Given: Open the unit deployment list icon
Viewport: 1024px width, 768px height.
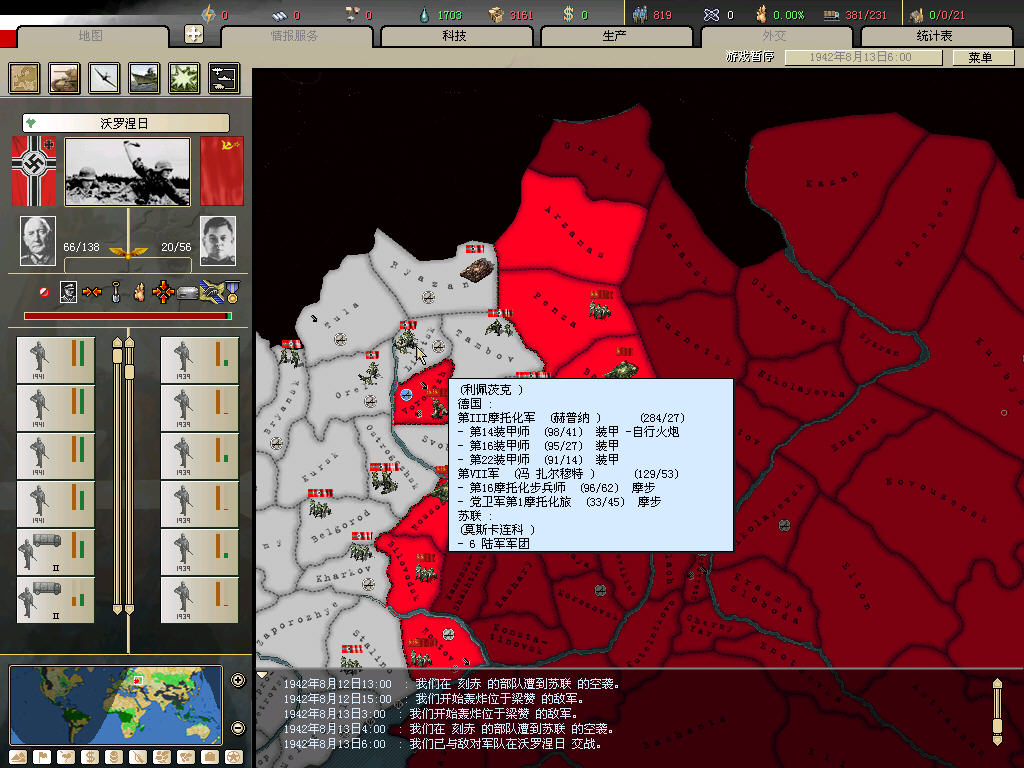Looking at the screenshot, I should [224, 78].
